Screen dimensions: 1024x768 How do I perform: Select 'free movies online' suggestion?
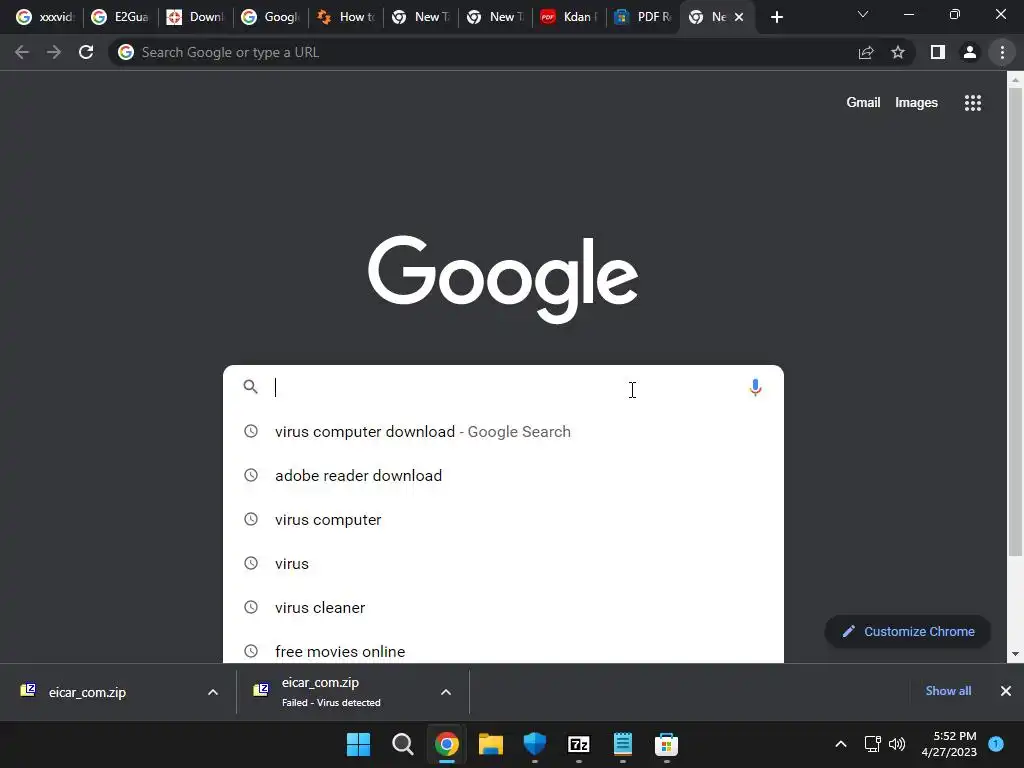click(503, 650)
